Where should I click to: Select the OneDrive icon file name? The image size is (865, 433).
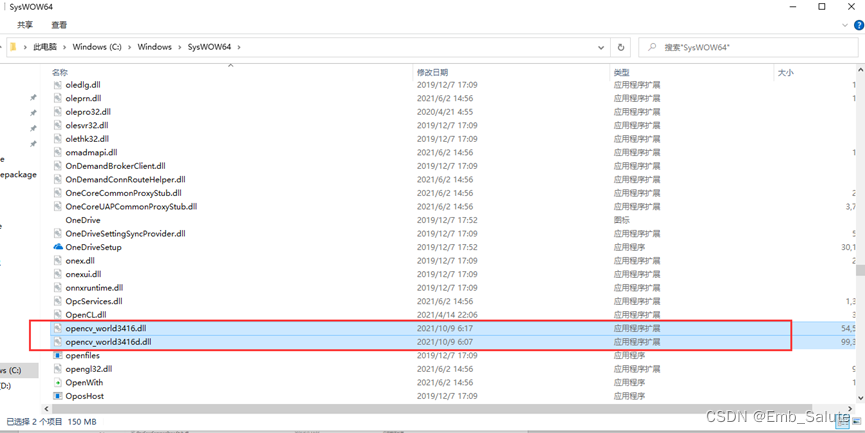[x=83, y=220]
